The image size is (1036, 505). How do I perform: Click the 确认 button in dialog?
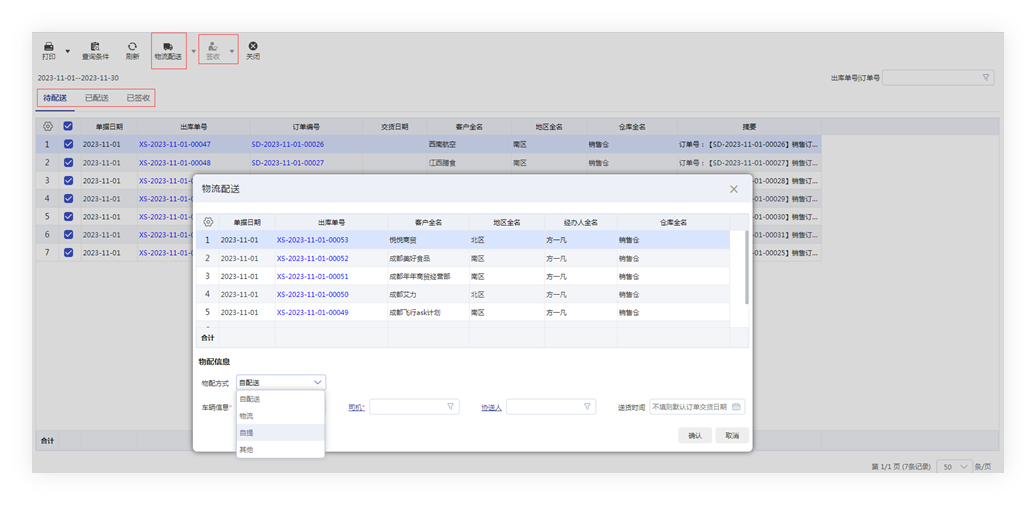695,435
